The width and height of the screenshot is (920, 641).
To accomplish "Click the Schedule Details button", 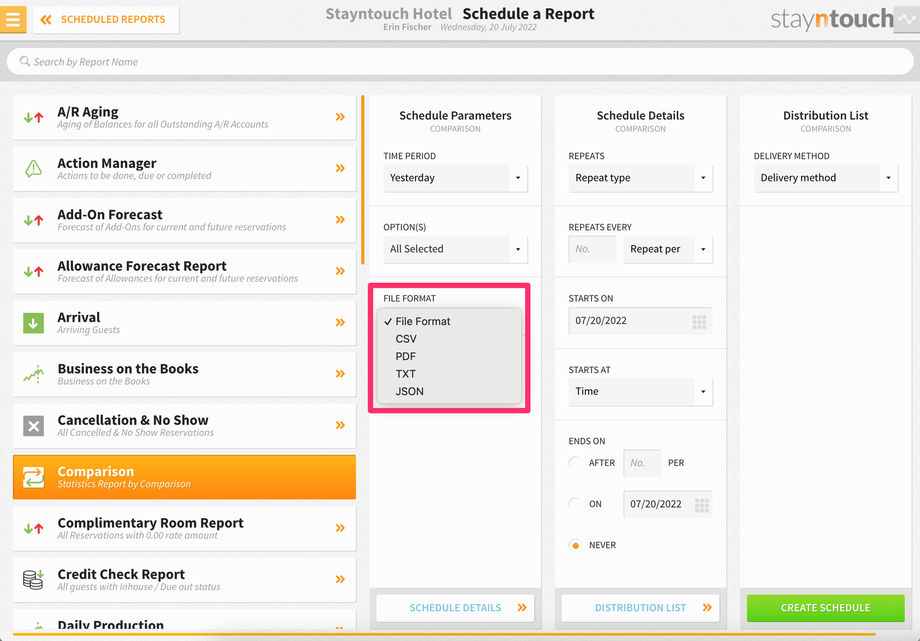I will point(455,608).
